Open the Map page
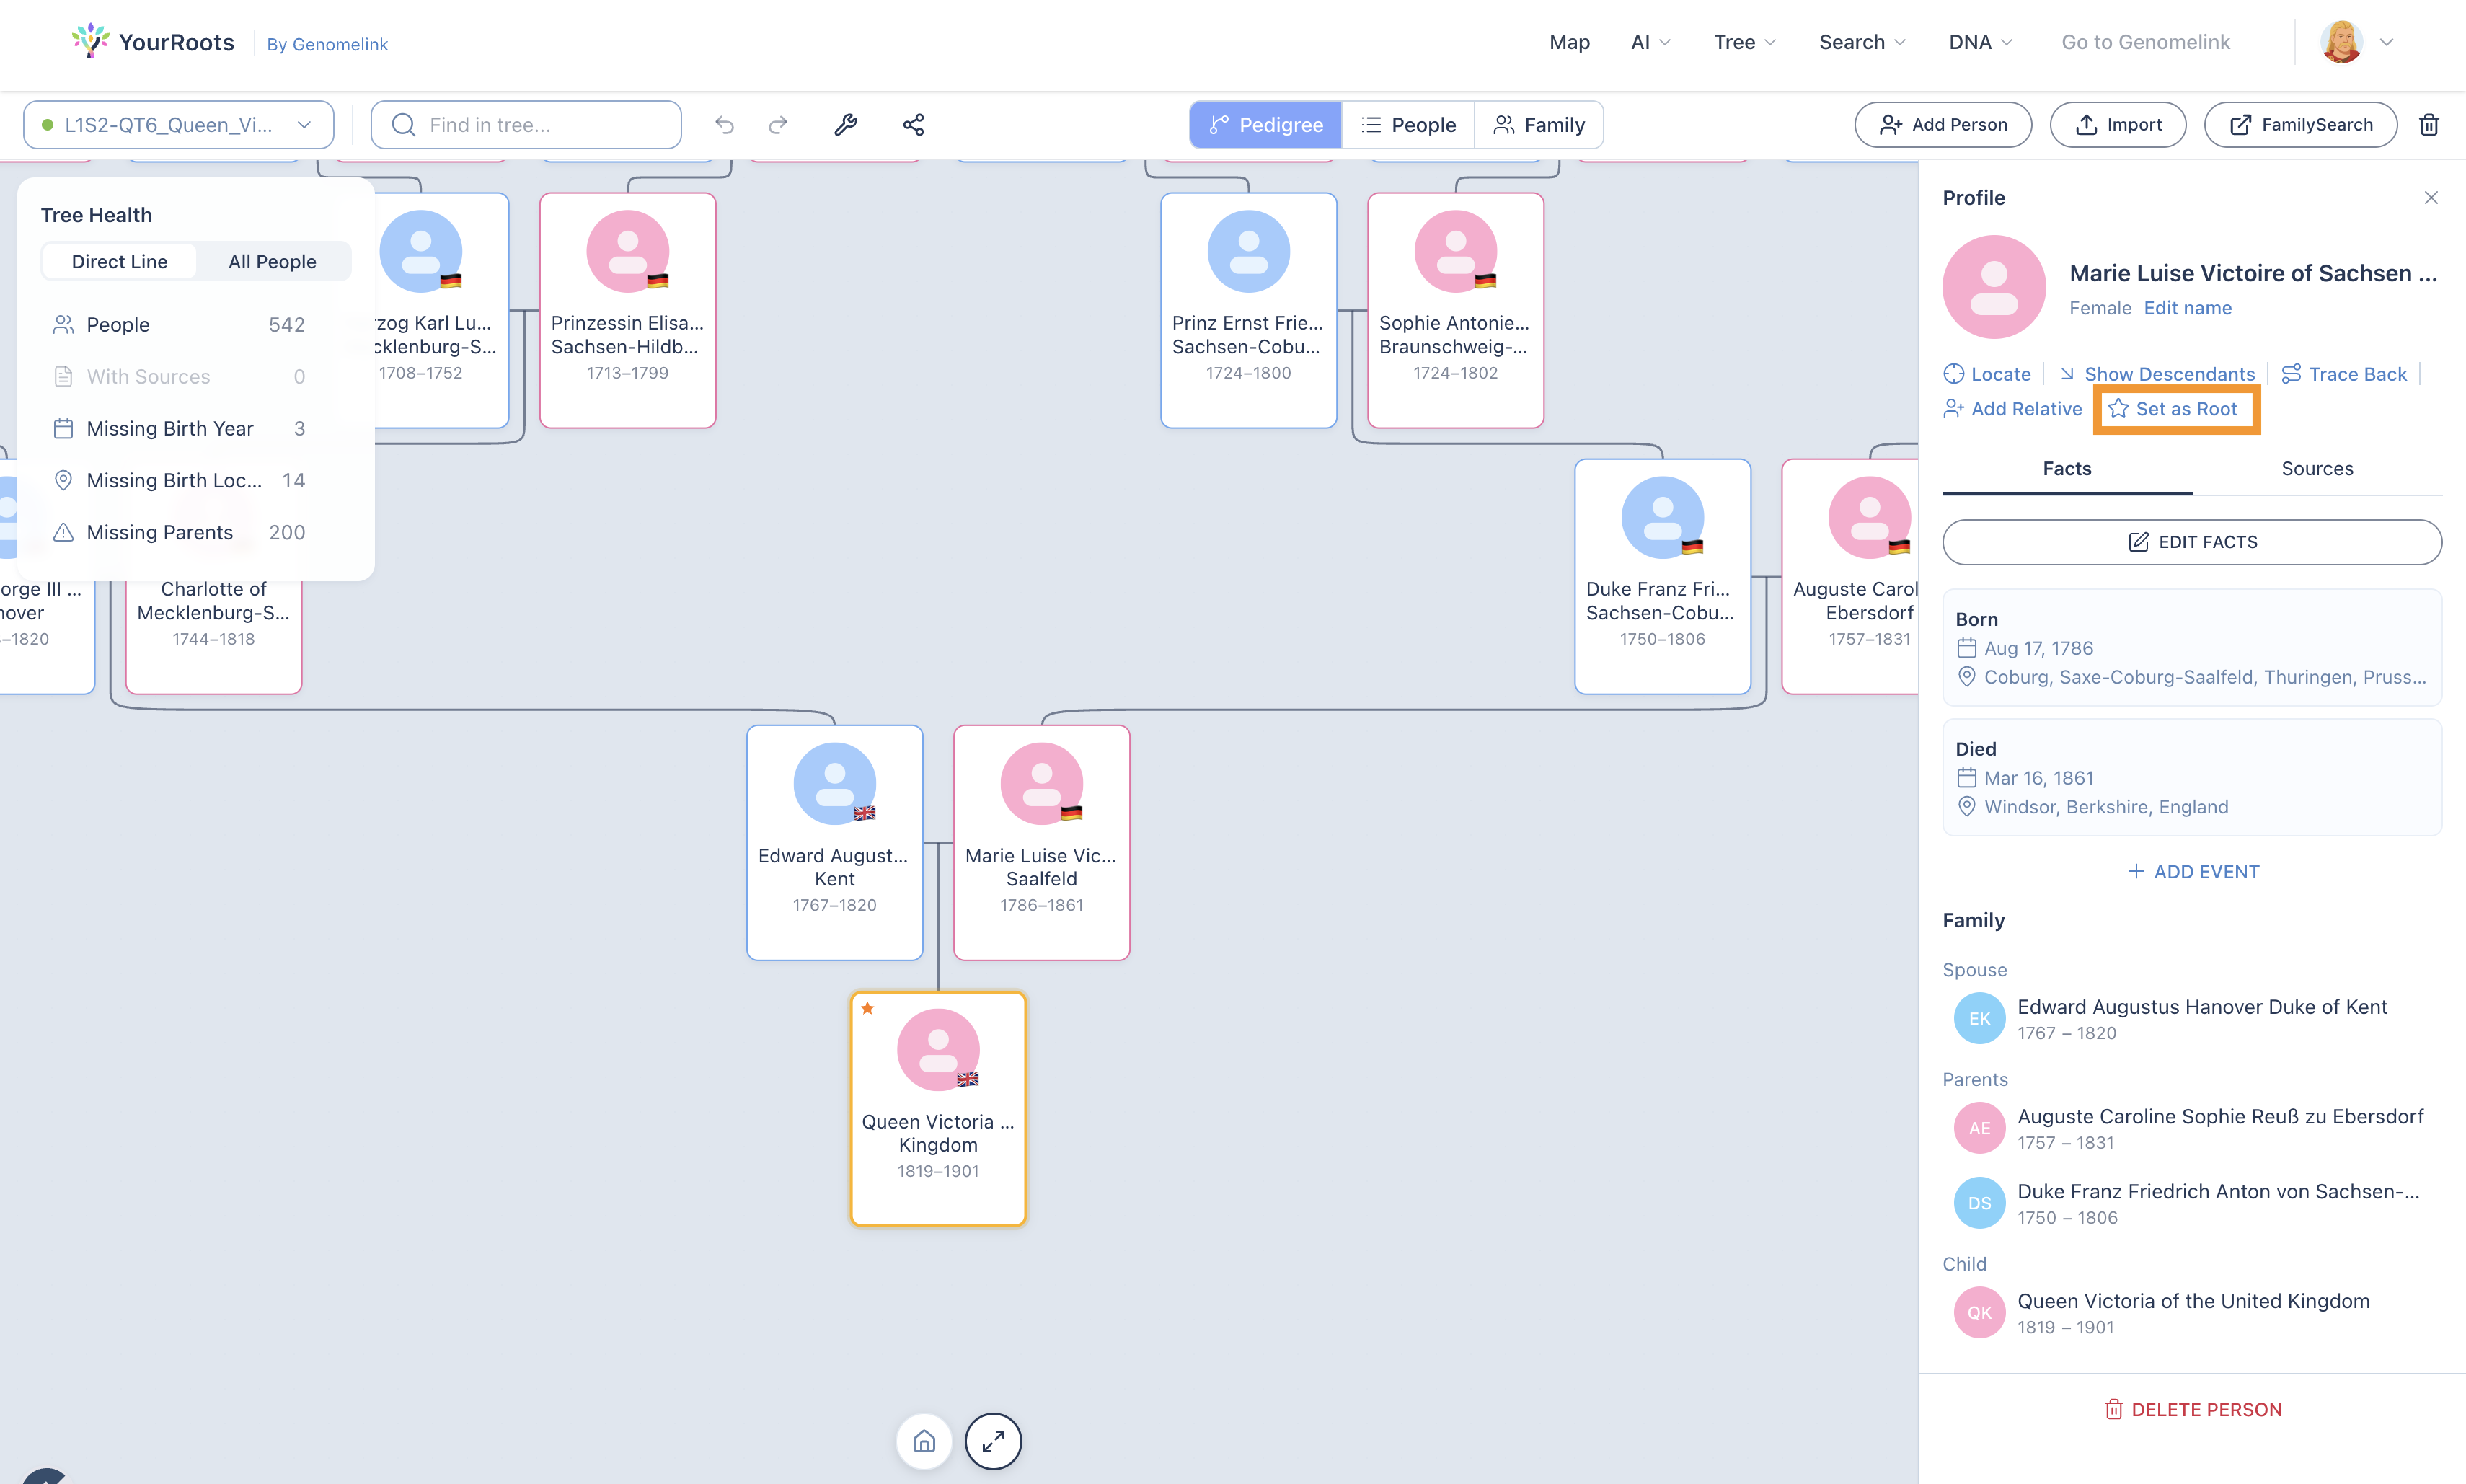 pos(1569,42)
